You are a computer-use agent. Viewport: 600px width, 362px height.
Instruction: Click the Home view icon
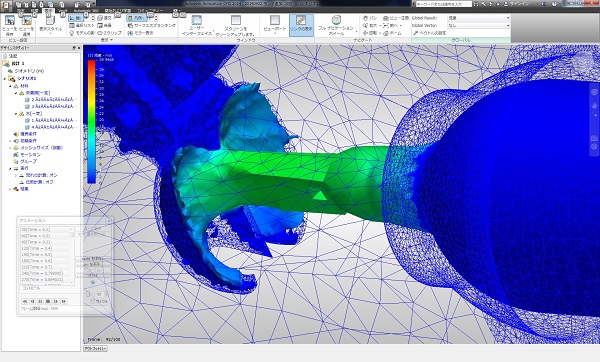click(x=392, y=33)
